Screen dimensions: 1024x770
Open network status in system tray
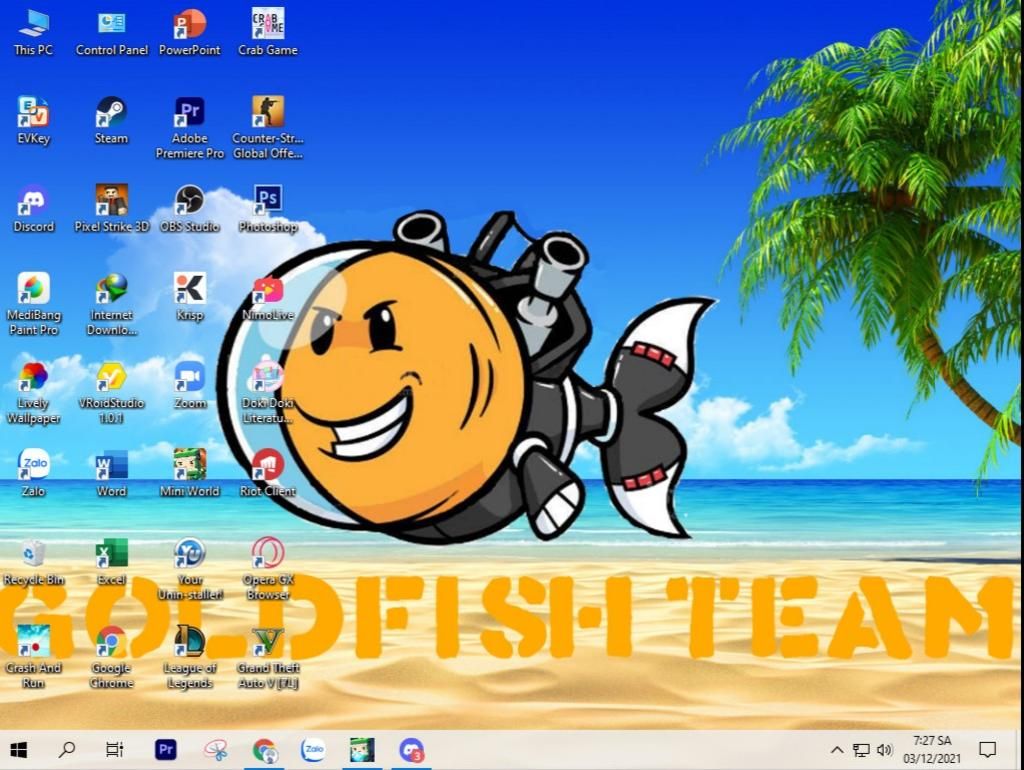point(861,750)
